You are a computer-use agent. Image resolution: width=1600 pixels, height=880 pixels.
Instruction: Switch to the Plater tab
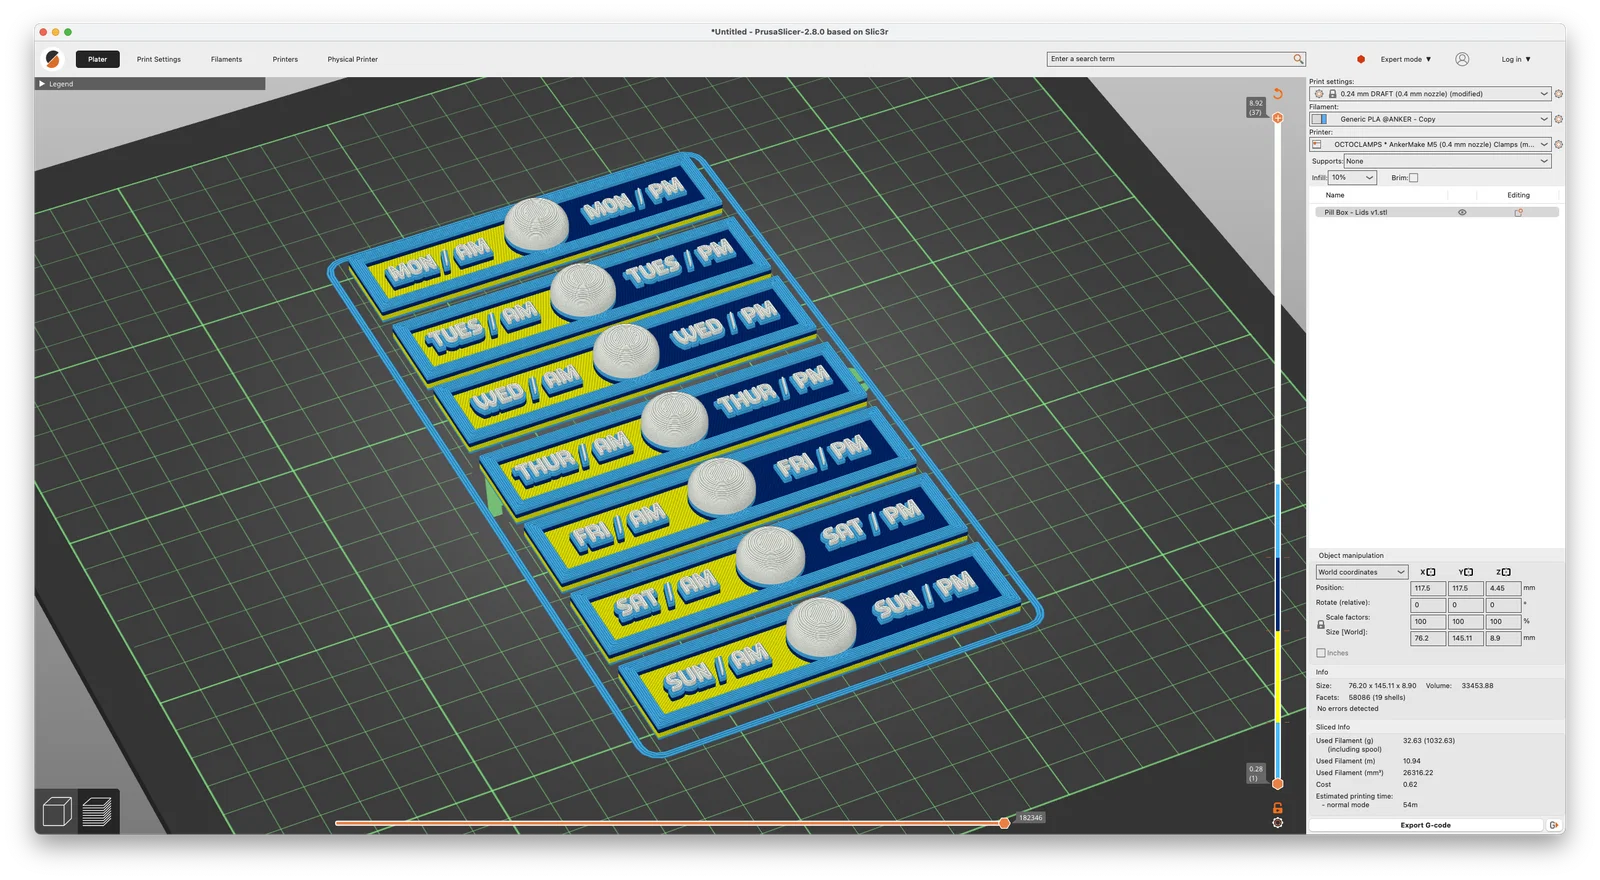click(x=97, y=60)
